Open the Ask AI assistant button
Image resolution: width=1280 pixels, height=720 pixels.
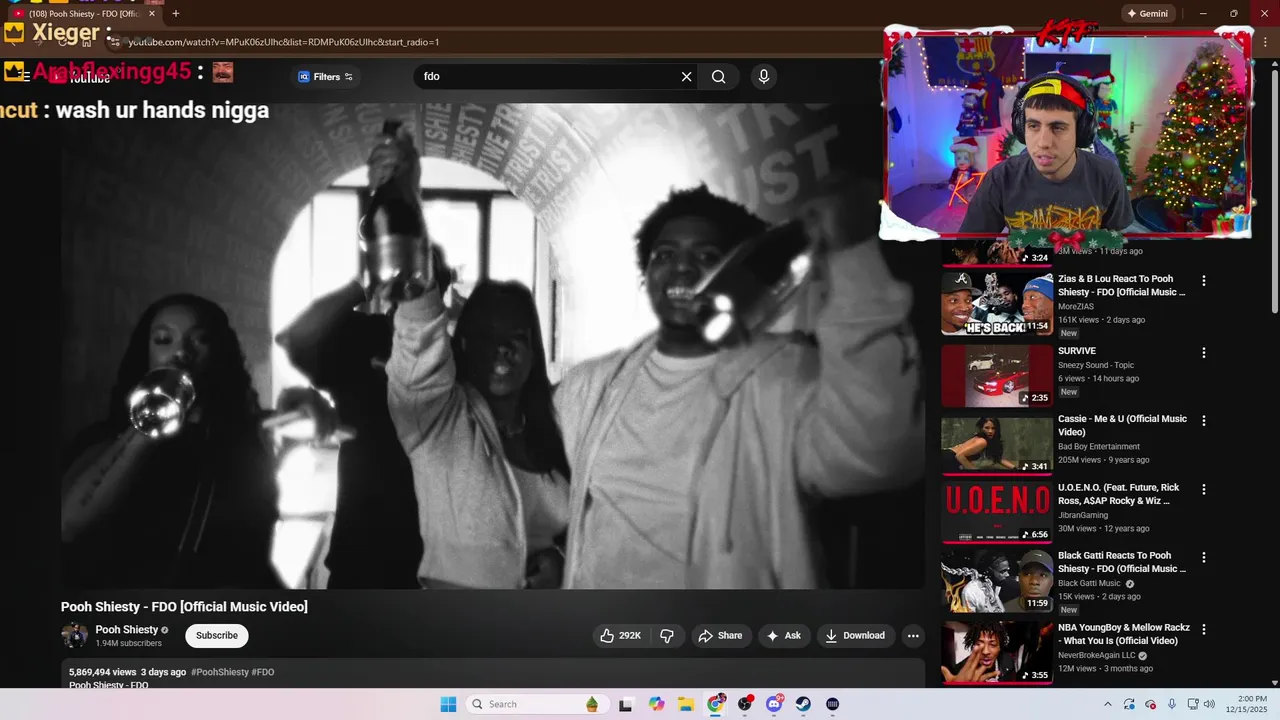pyautogui.click(x=783, y=636)
